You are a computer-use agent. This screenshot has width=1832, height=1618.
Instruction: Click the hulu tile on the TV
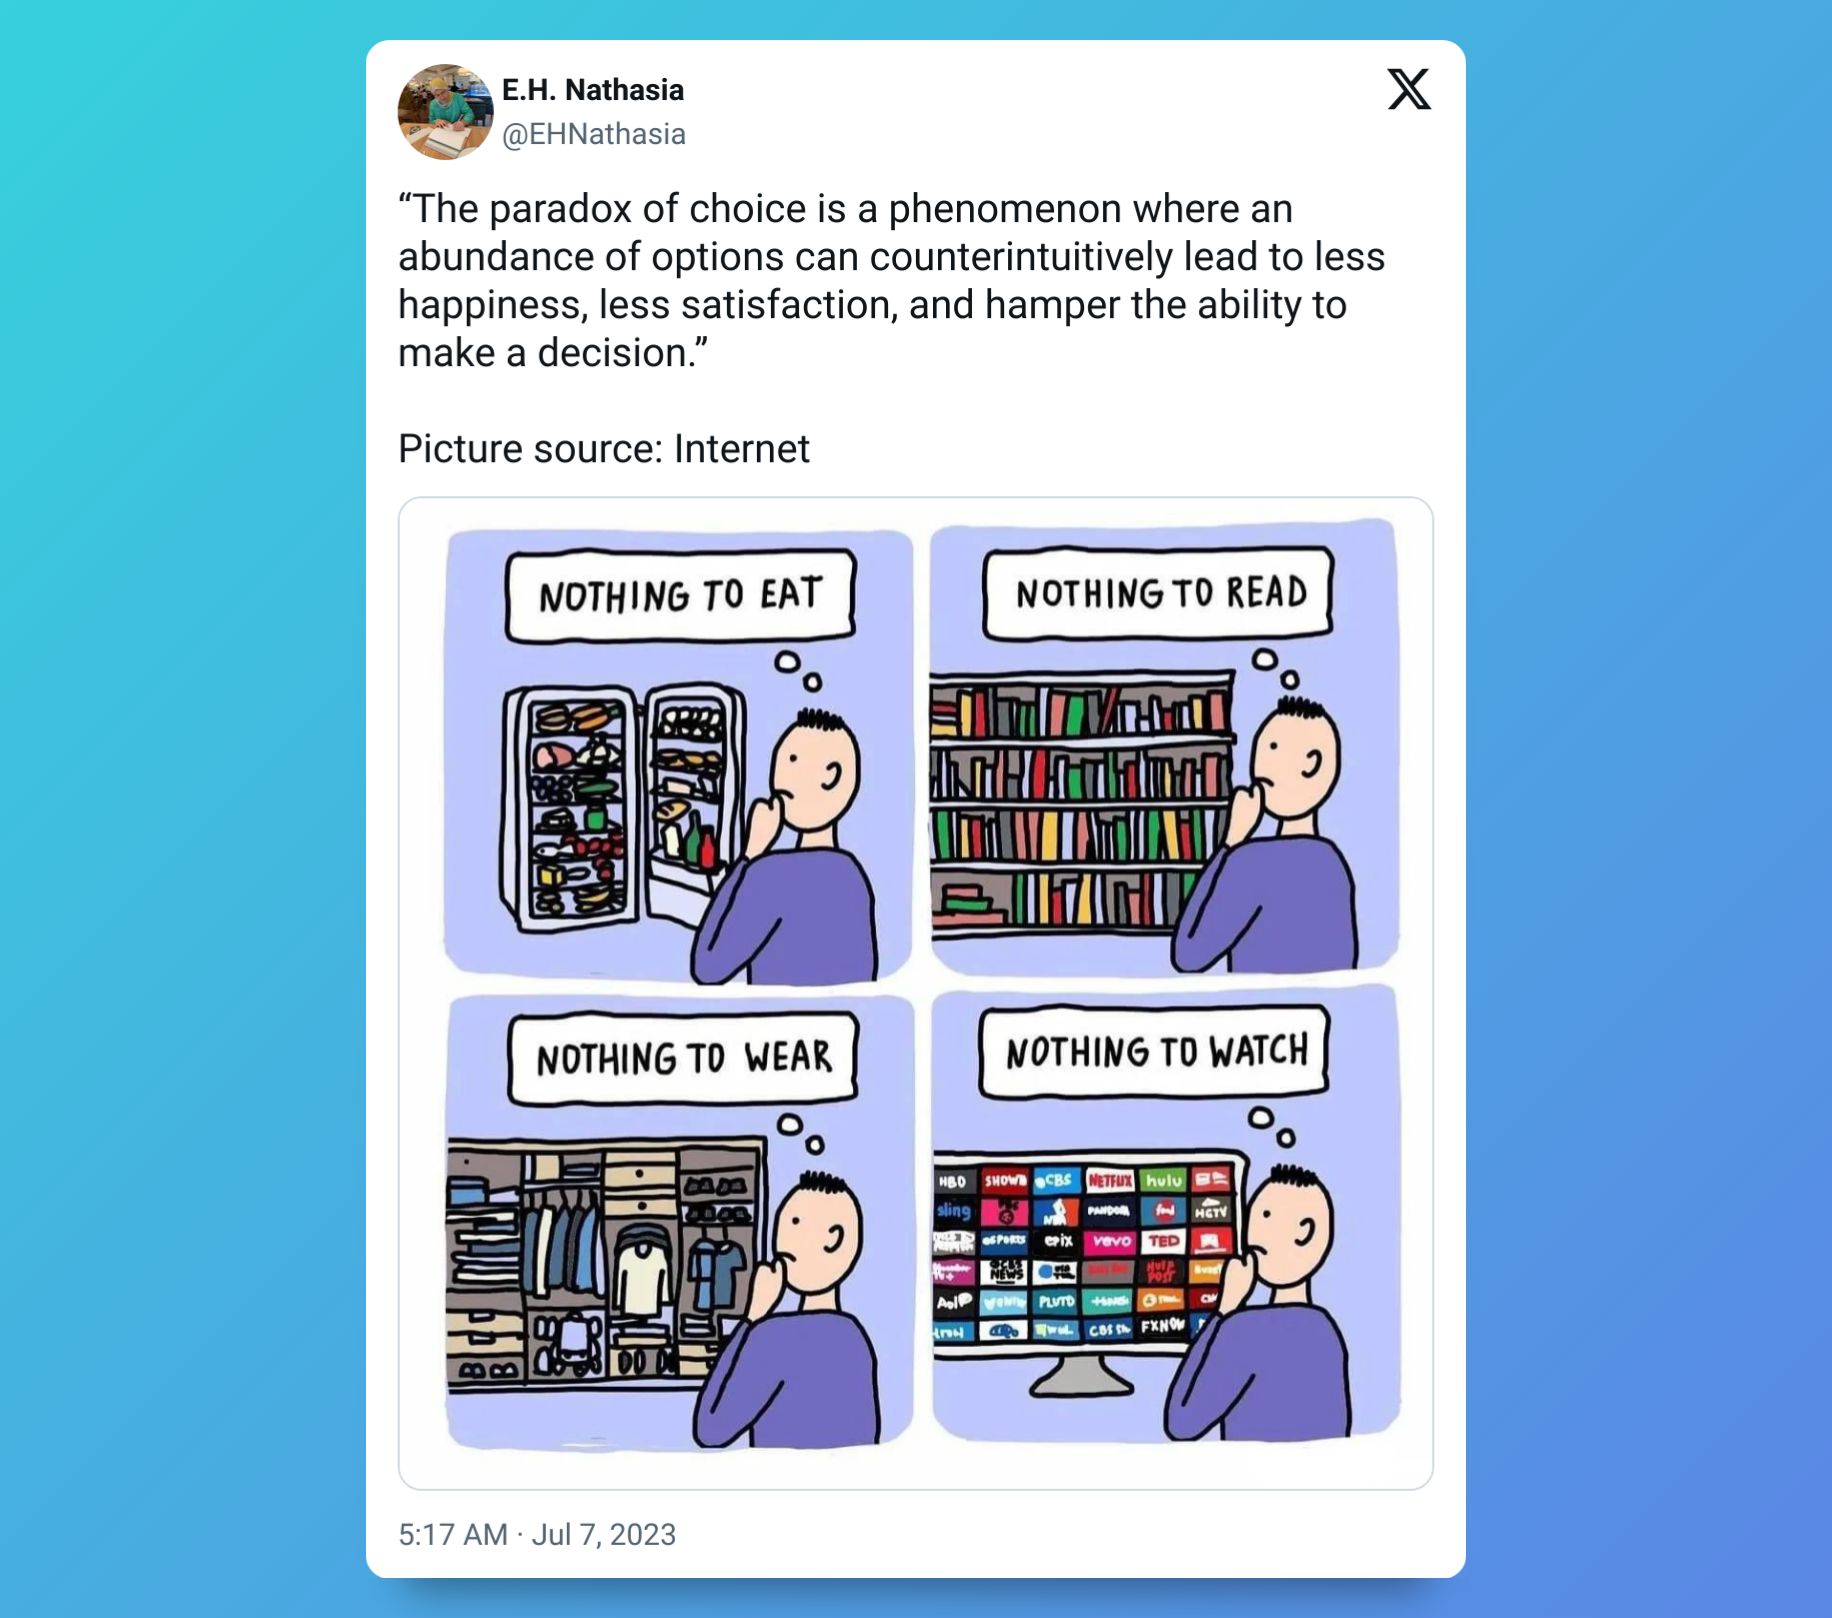pyautogui.click(x=1163, y=1180)
